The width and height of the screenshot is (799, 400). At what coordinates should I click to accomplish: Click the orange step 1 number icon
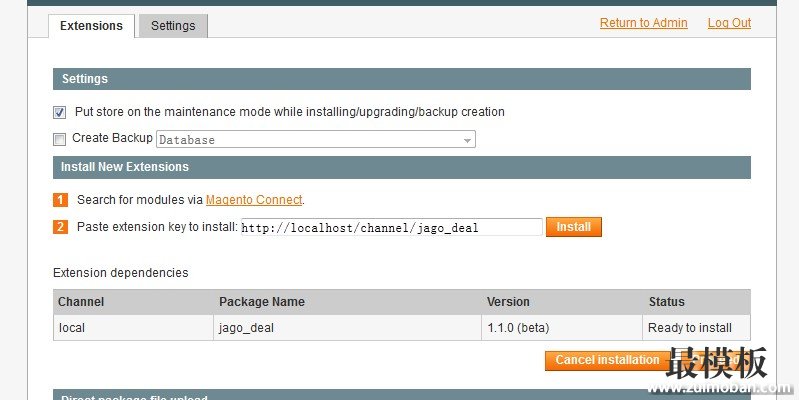click(60, 200)
